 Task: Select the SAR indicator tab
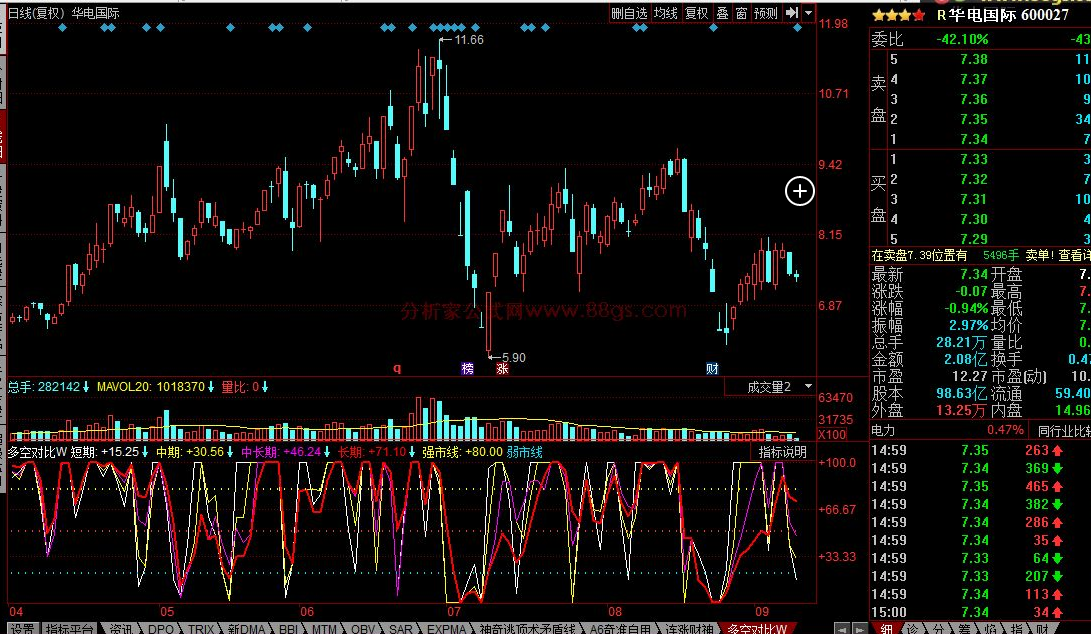(x=400, y=628)
